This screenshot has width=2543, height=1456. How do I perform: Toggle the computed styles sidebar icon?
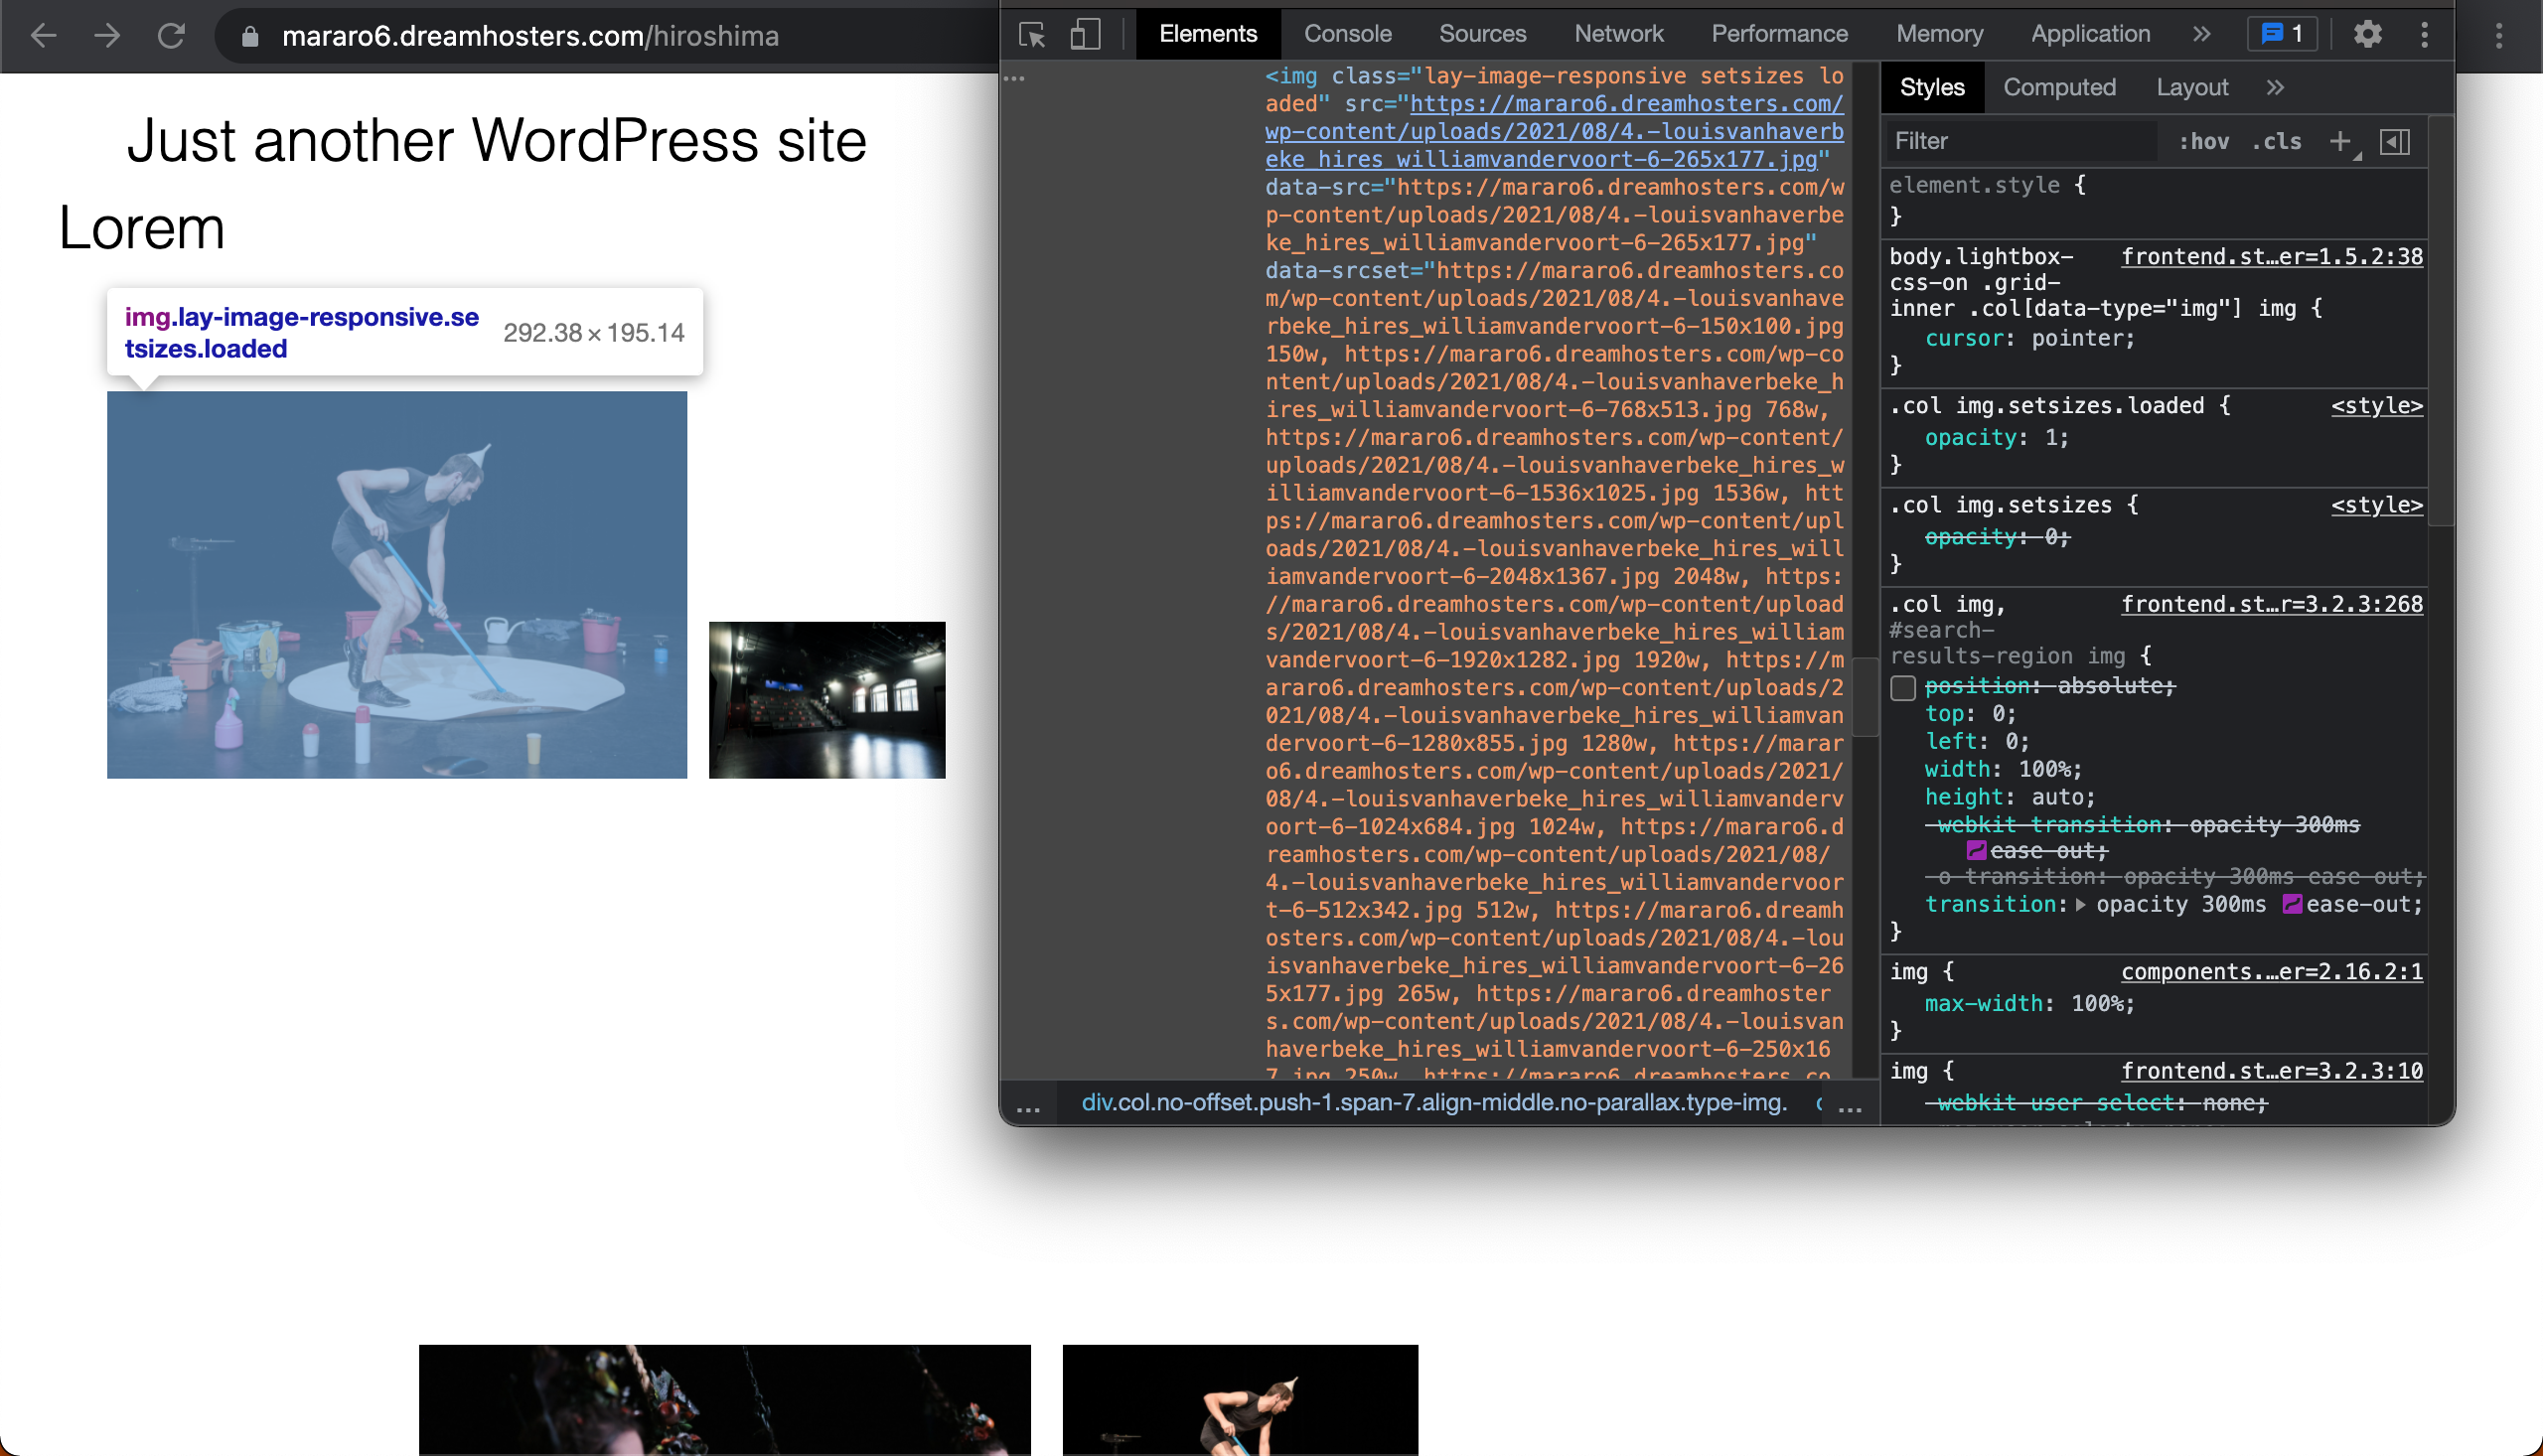[x=2395, y=141]
